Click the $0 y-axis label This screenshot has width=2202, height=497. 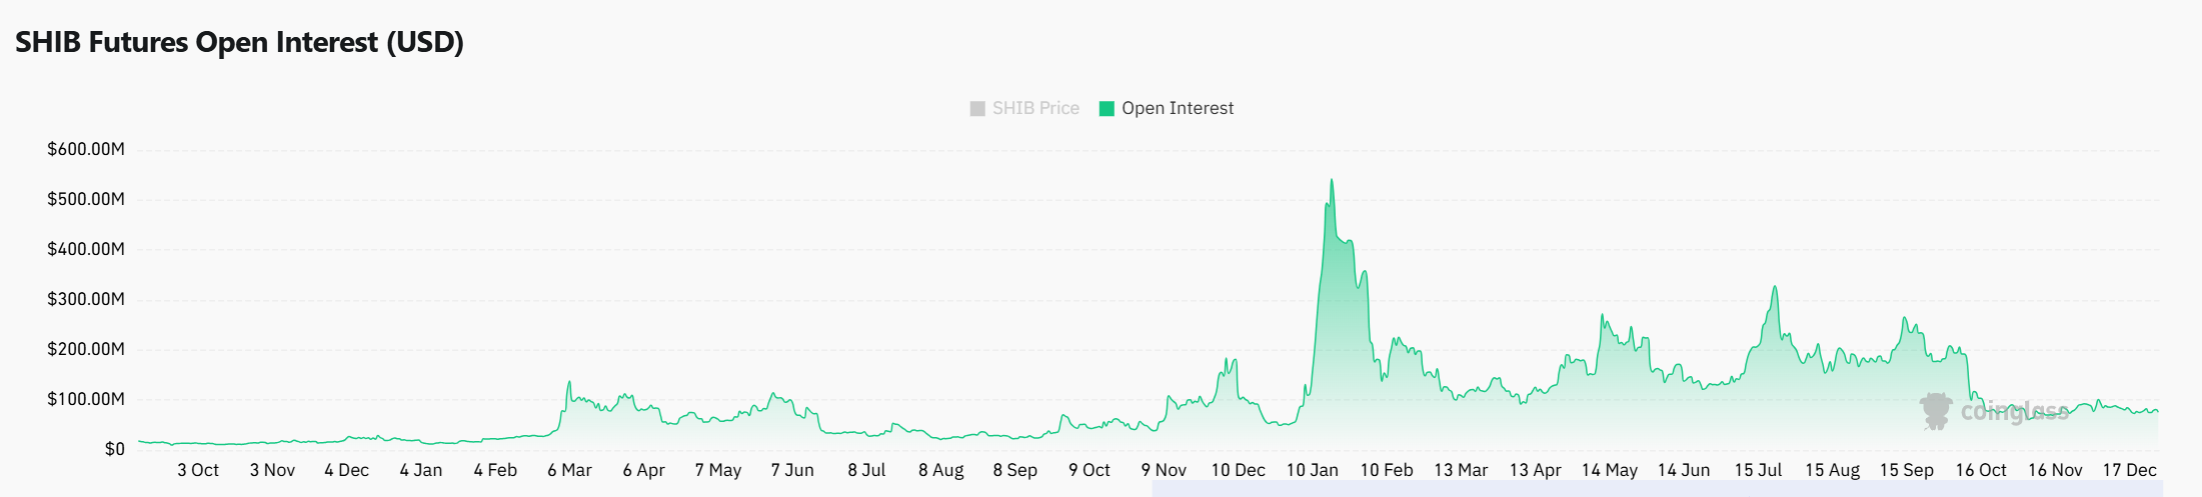(115, 449)
